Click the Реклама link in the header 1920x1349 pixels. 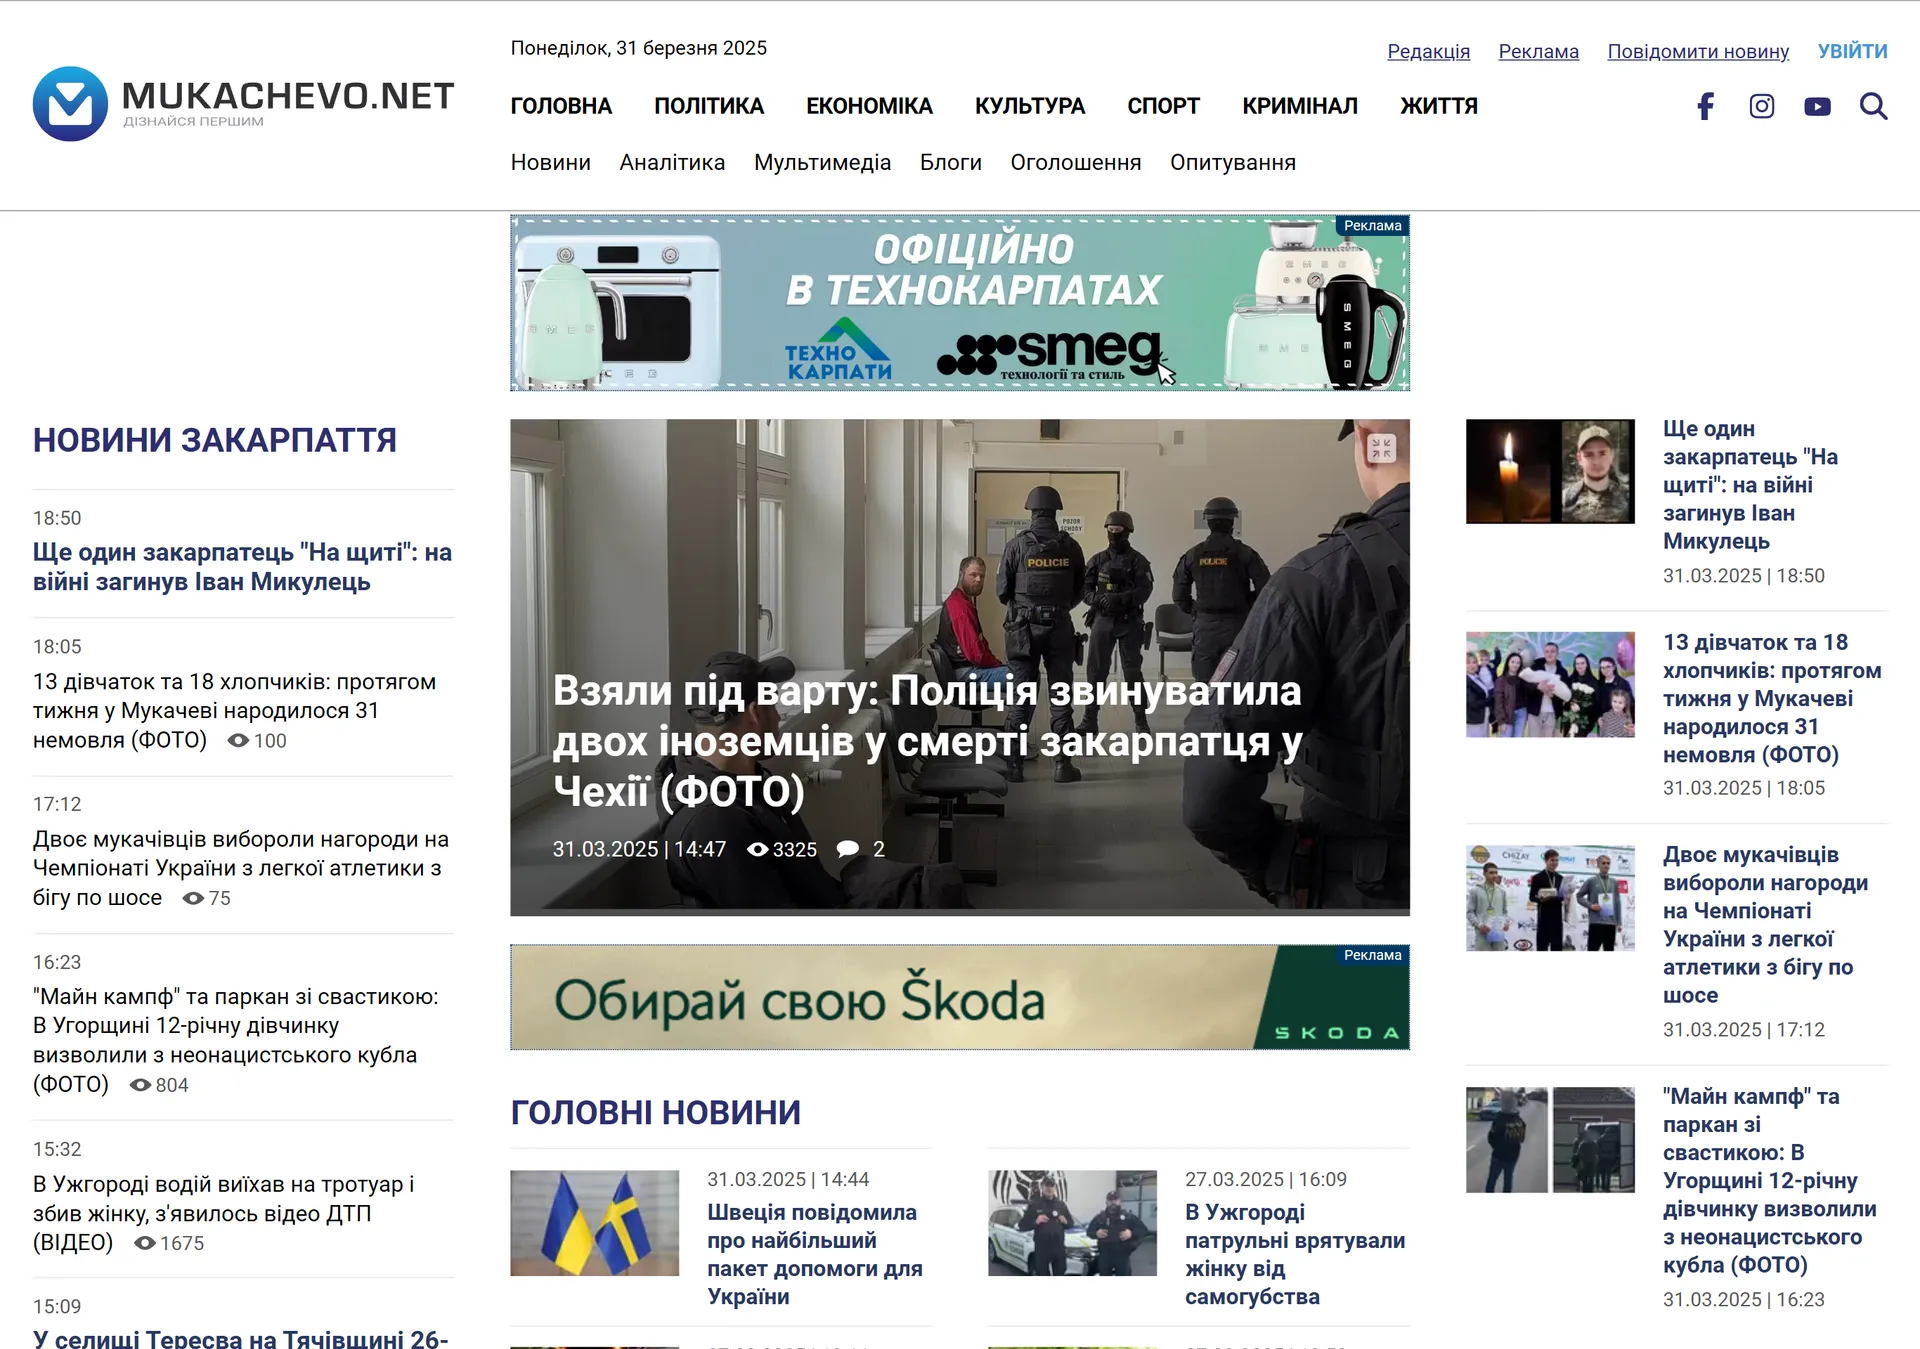click(1538, 51)
